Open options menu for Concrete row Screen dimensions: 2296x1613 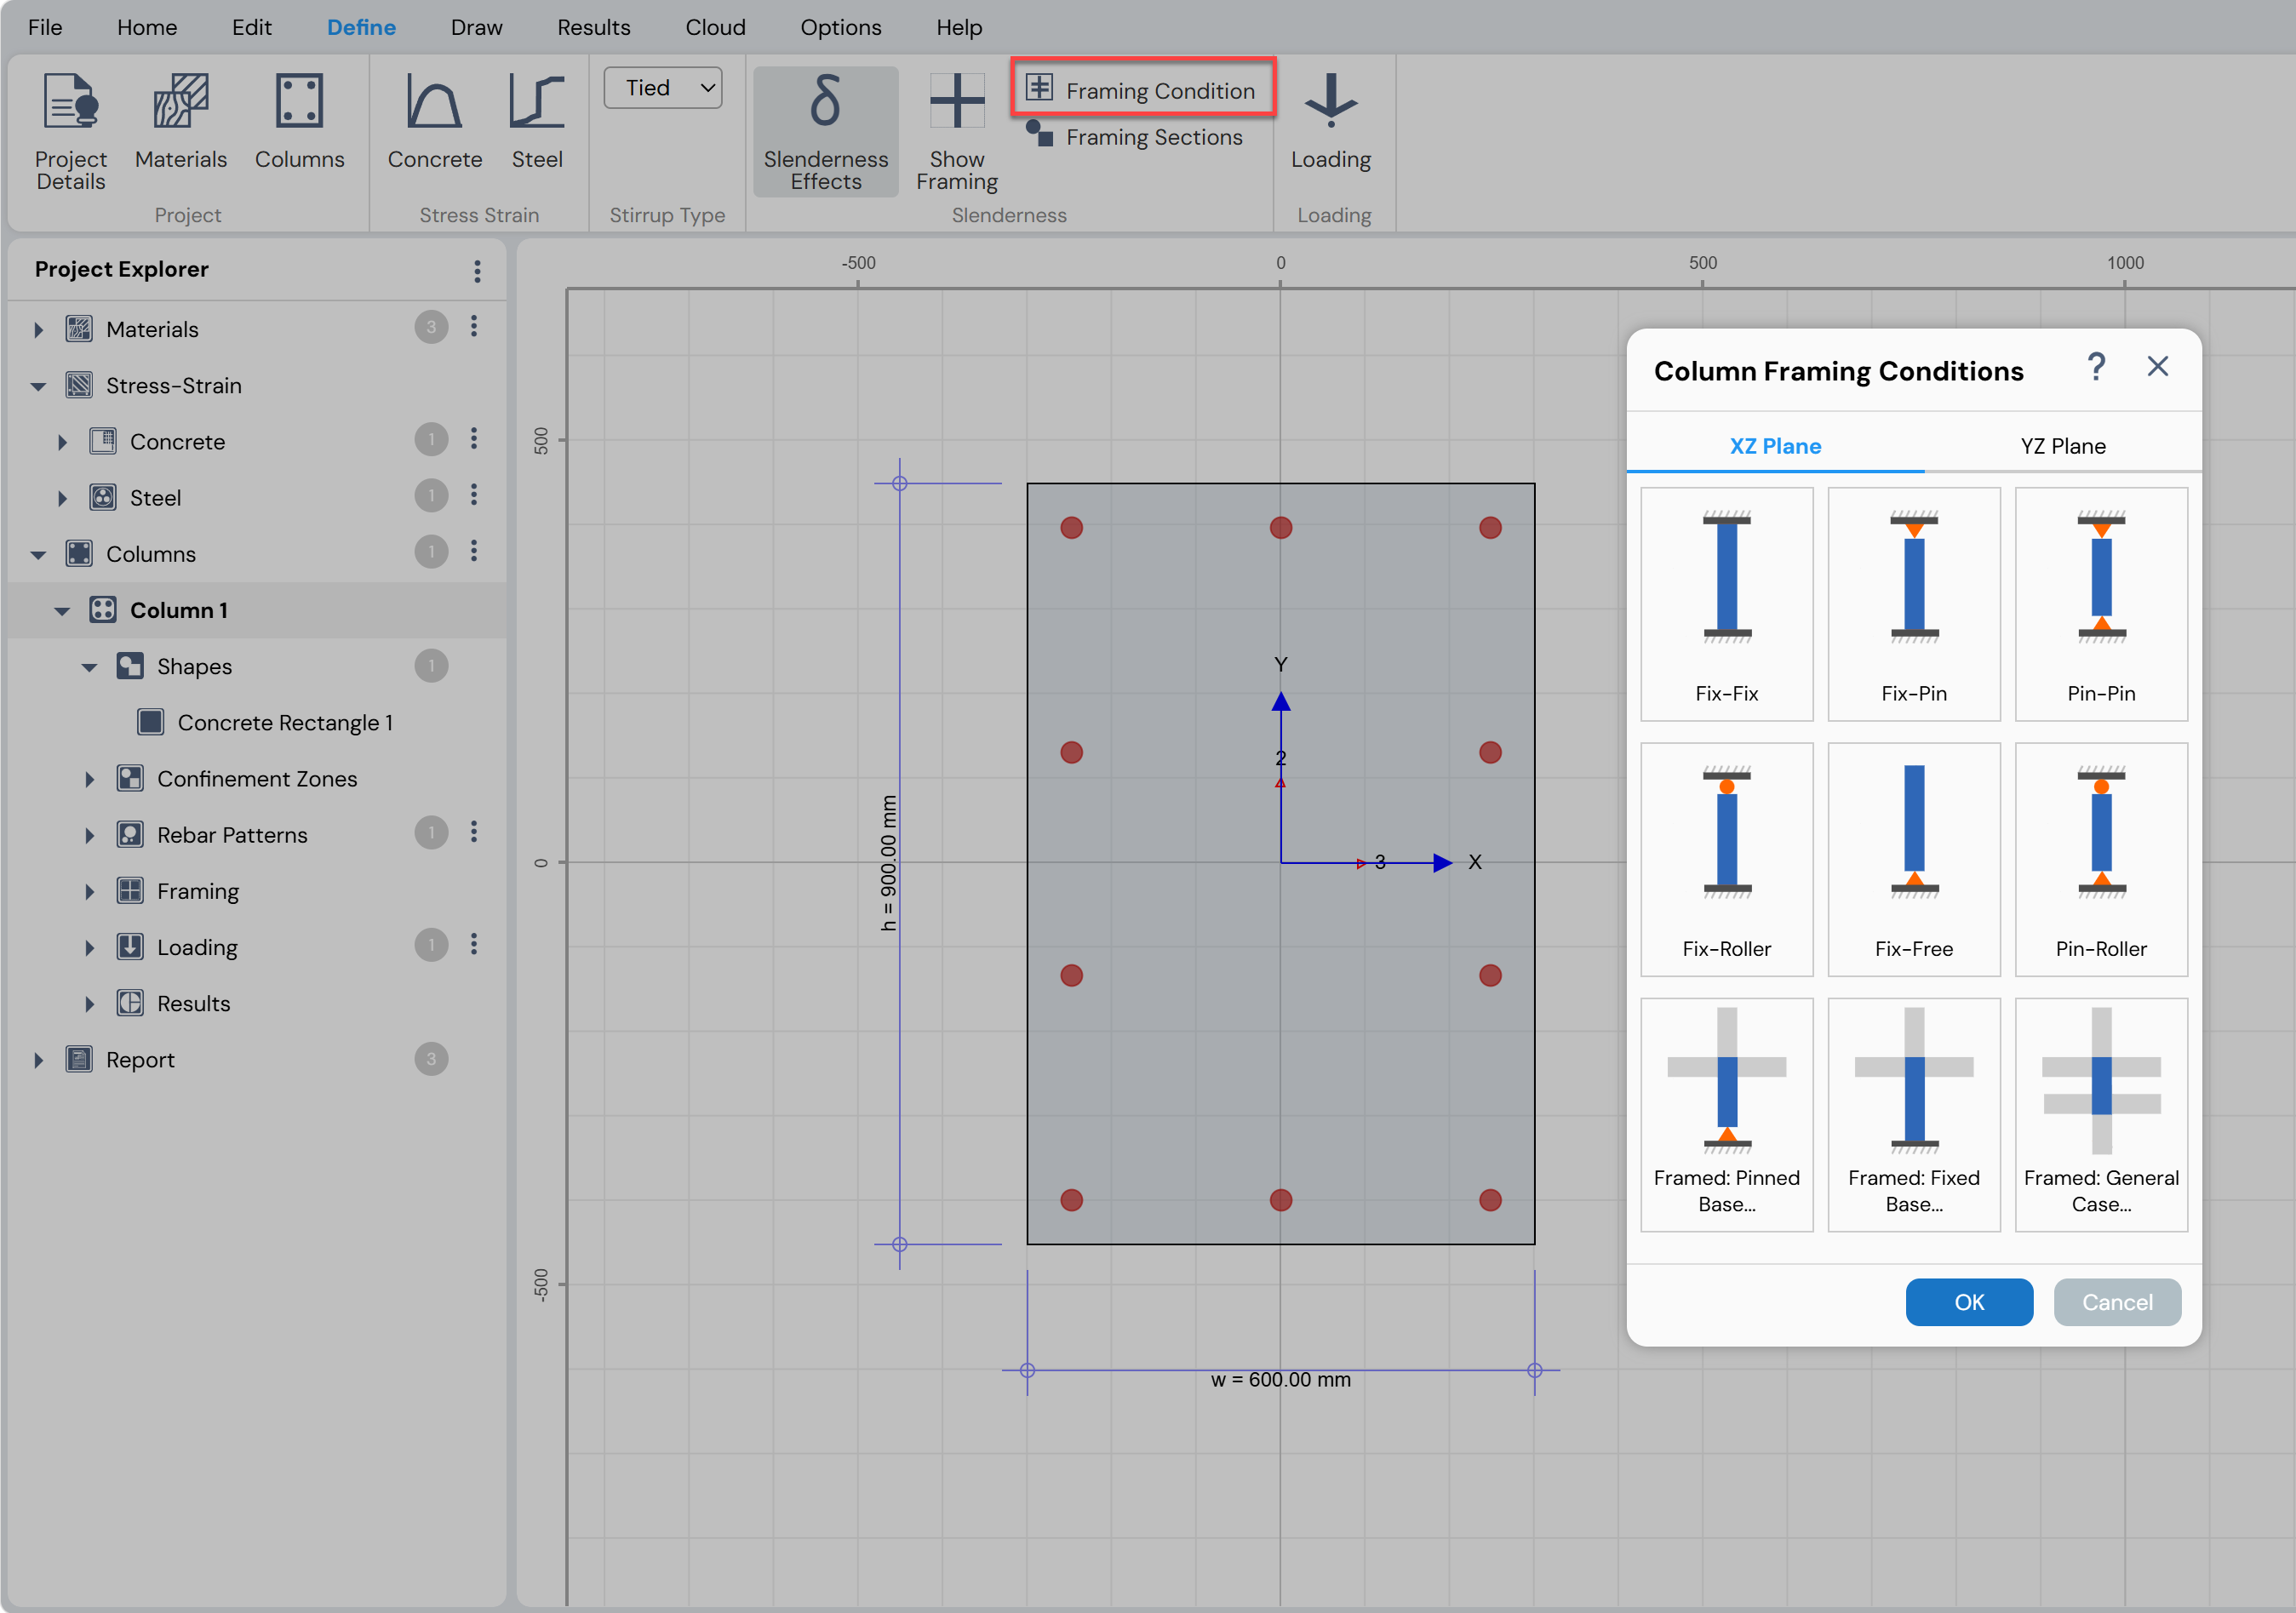tap(474, 439)
